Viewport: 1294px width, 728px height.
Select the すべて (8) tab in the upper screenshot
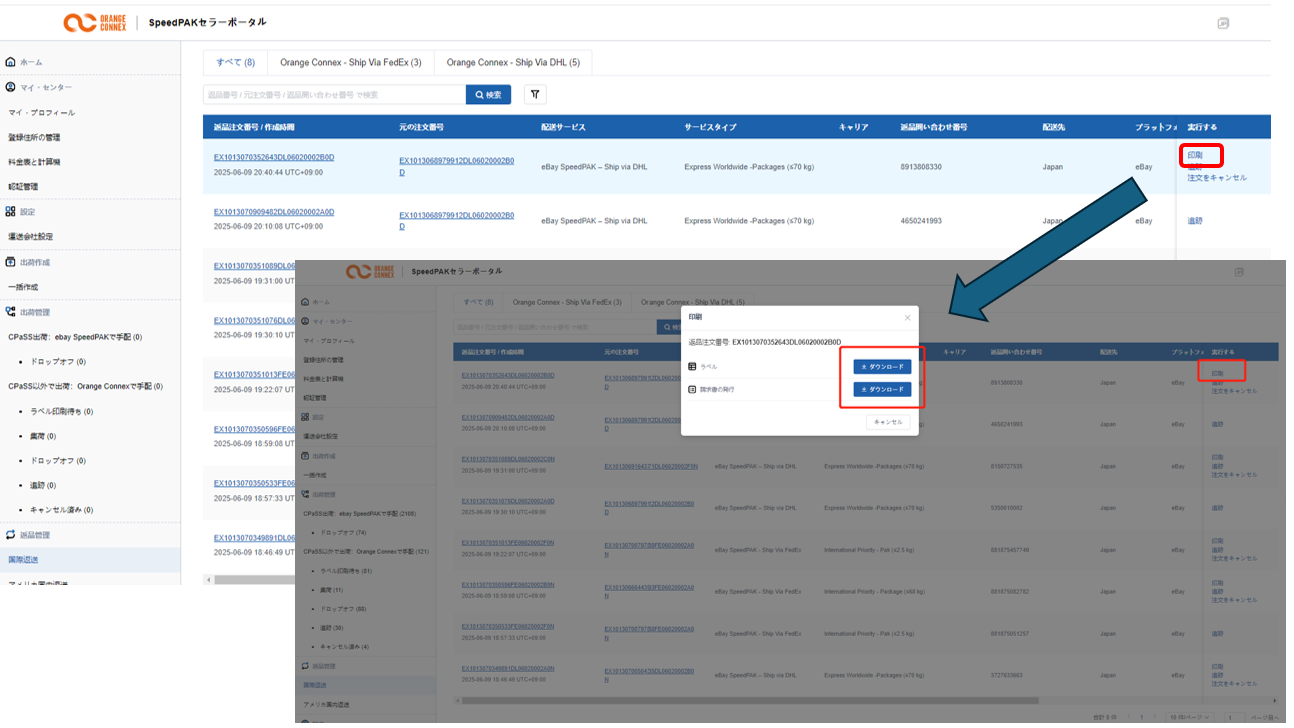[x=236, y=62]
